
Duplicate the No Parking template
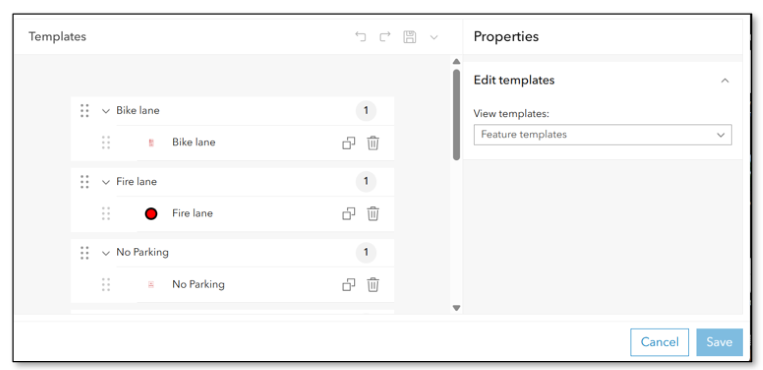349,284
